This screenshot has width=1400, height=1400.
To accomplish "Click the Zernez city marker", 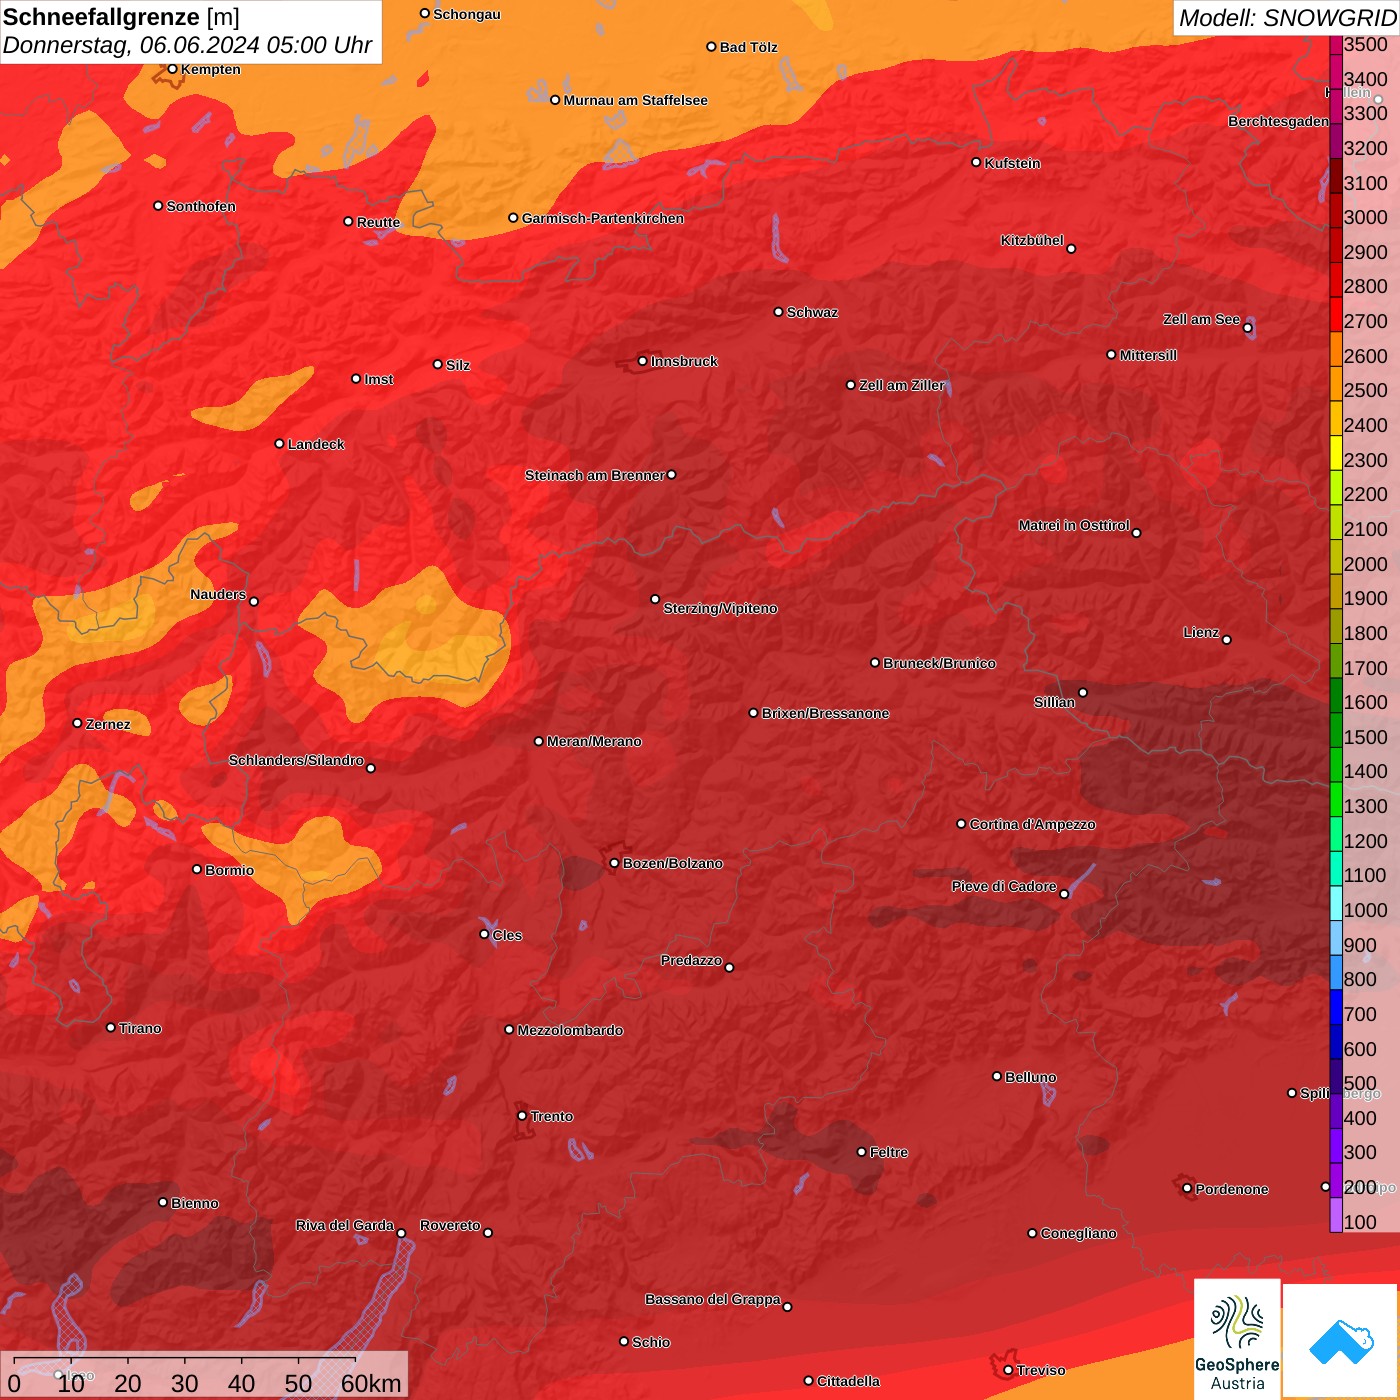I will tap(78, 723).
